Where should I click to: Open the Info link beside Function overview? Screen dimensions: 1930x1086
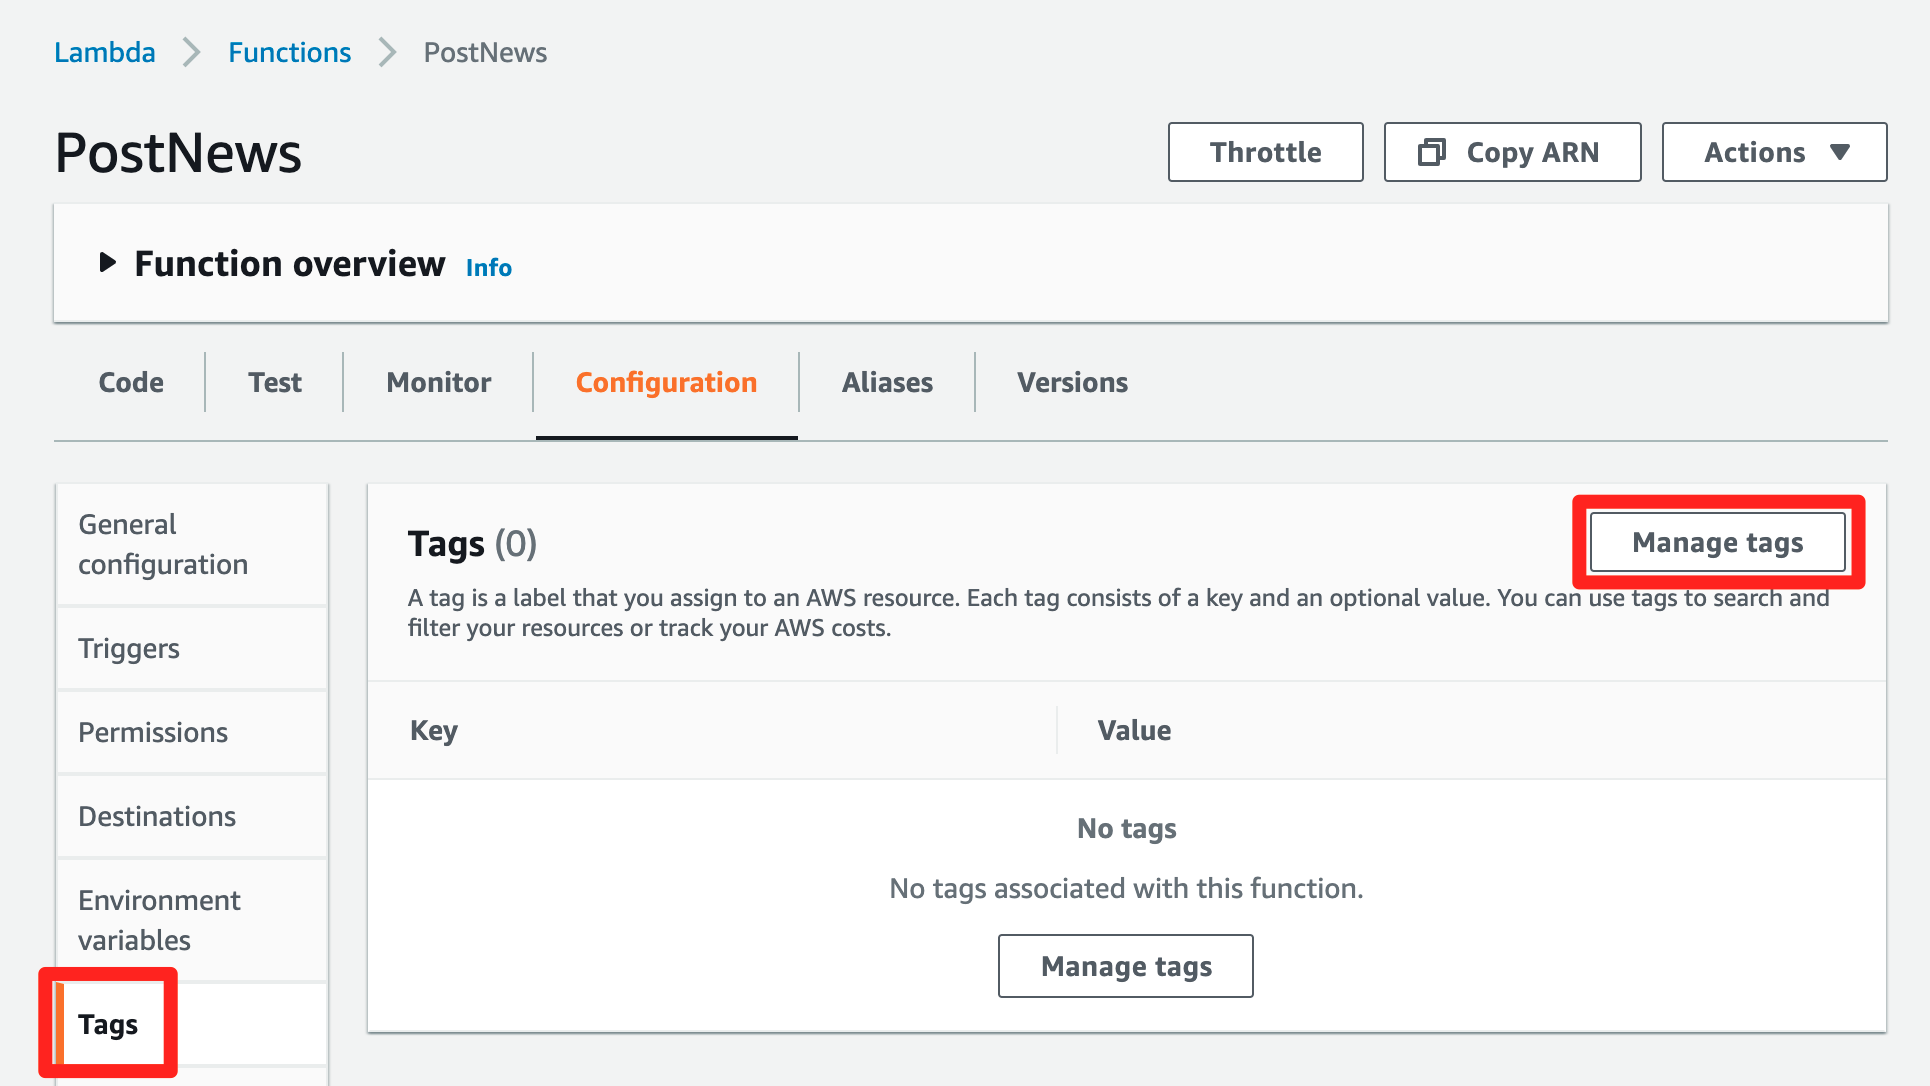click(x=488, y=267)
